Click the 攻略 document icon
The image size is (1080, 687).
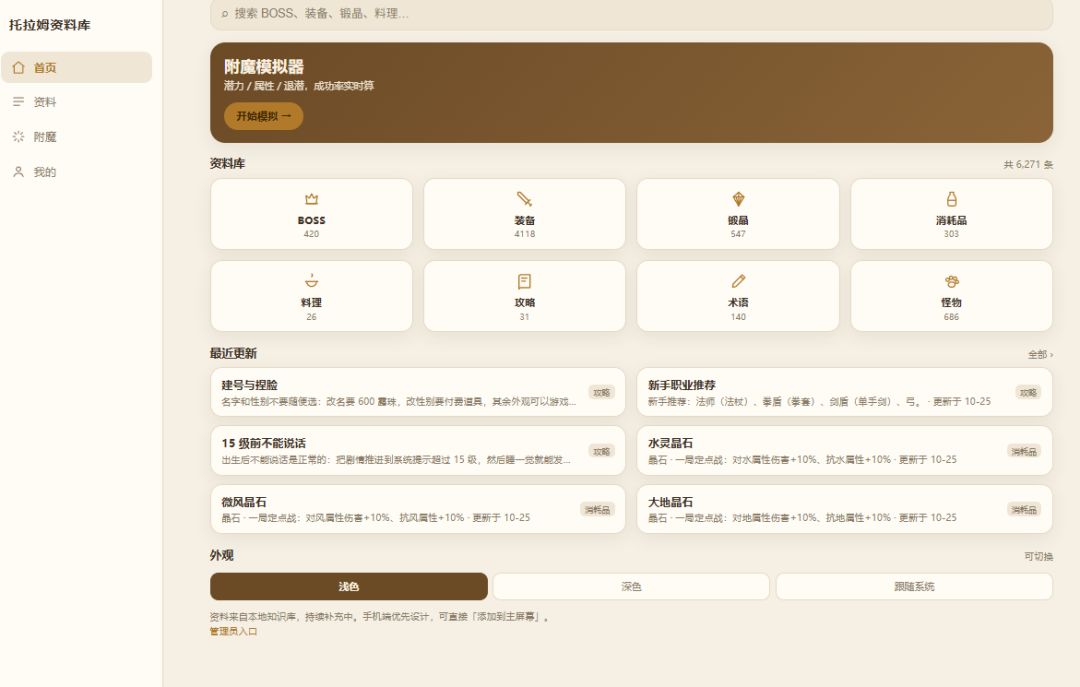coord(524,281)
